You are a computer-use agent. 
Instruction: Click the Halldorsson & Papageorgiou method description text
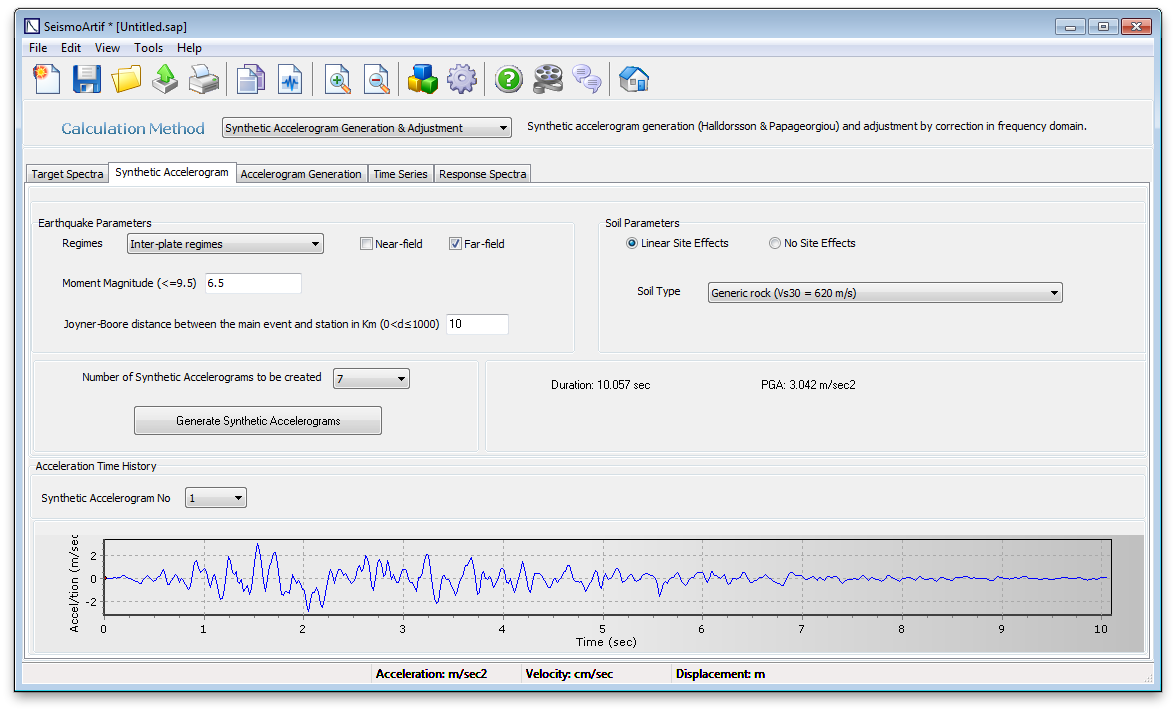pos(807,126)
